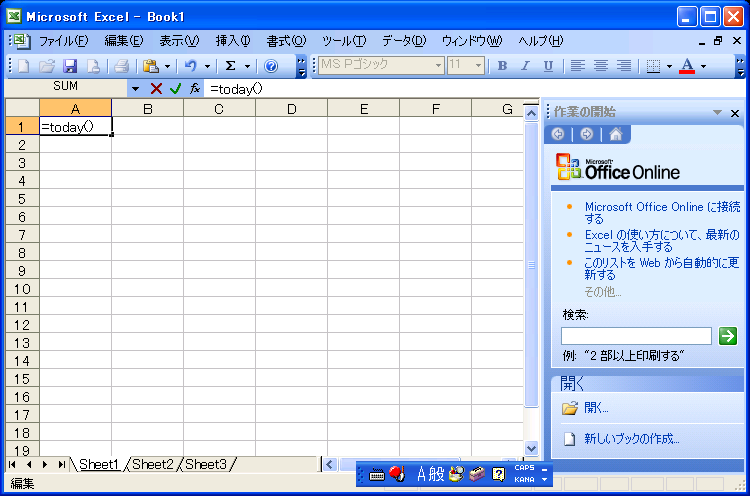Image resolution: width=750 pixels, height=496 pixels.
Task: Click the IME dictionary tool icon
Action: click(x=477, y=474)
